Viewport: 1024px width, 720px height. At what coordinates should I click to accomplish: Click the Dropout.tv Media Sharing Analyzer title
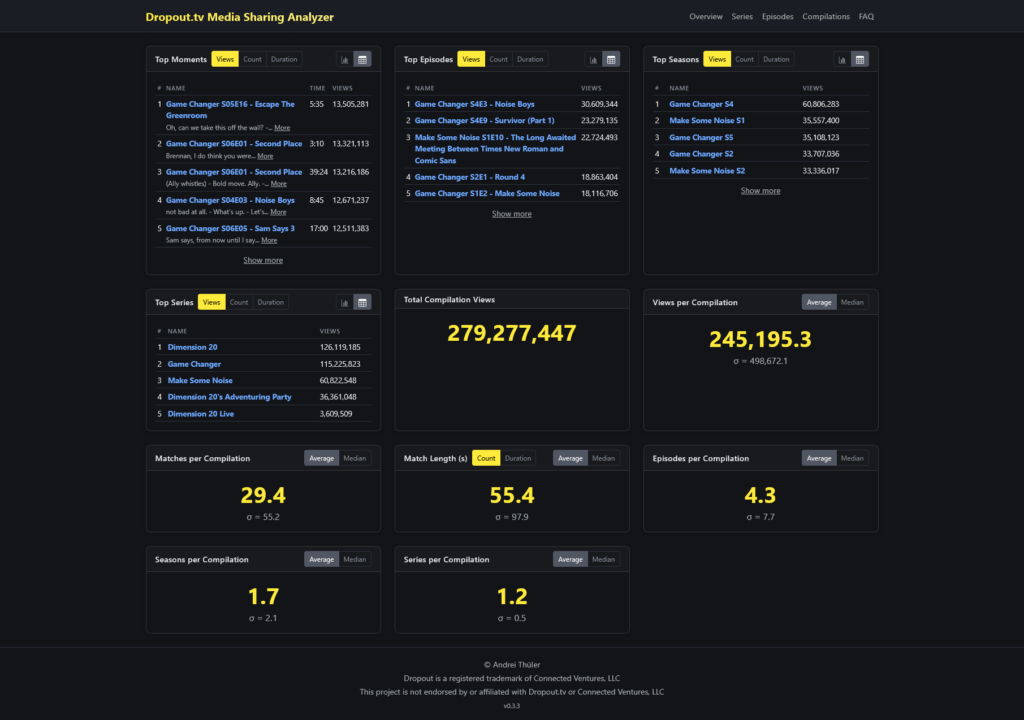click(240, 17)
